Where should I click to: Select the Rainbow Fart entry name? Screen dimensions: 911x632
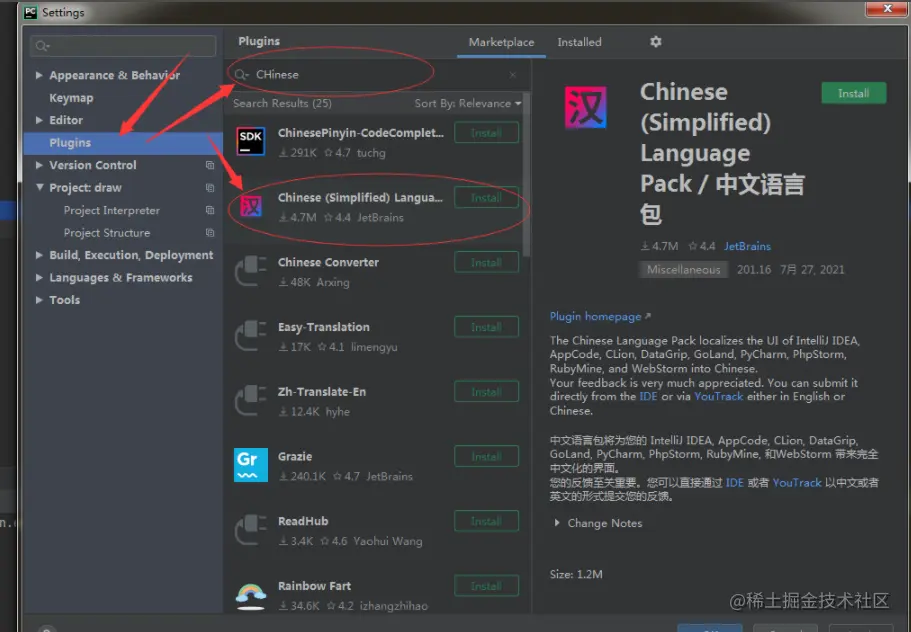[x=314, y=586]
